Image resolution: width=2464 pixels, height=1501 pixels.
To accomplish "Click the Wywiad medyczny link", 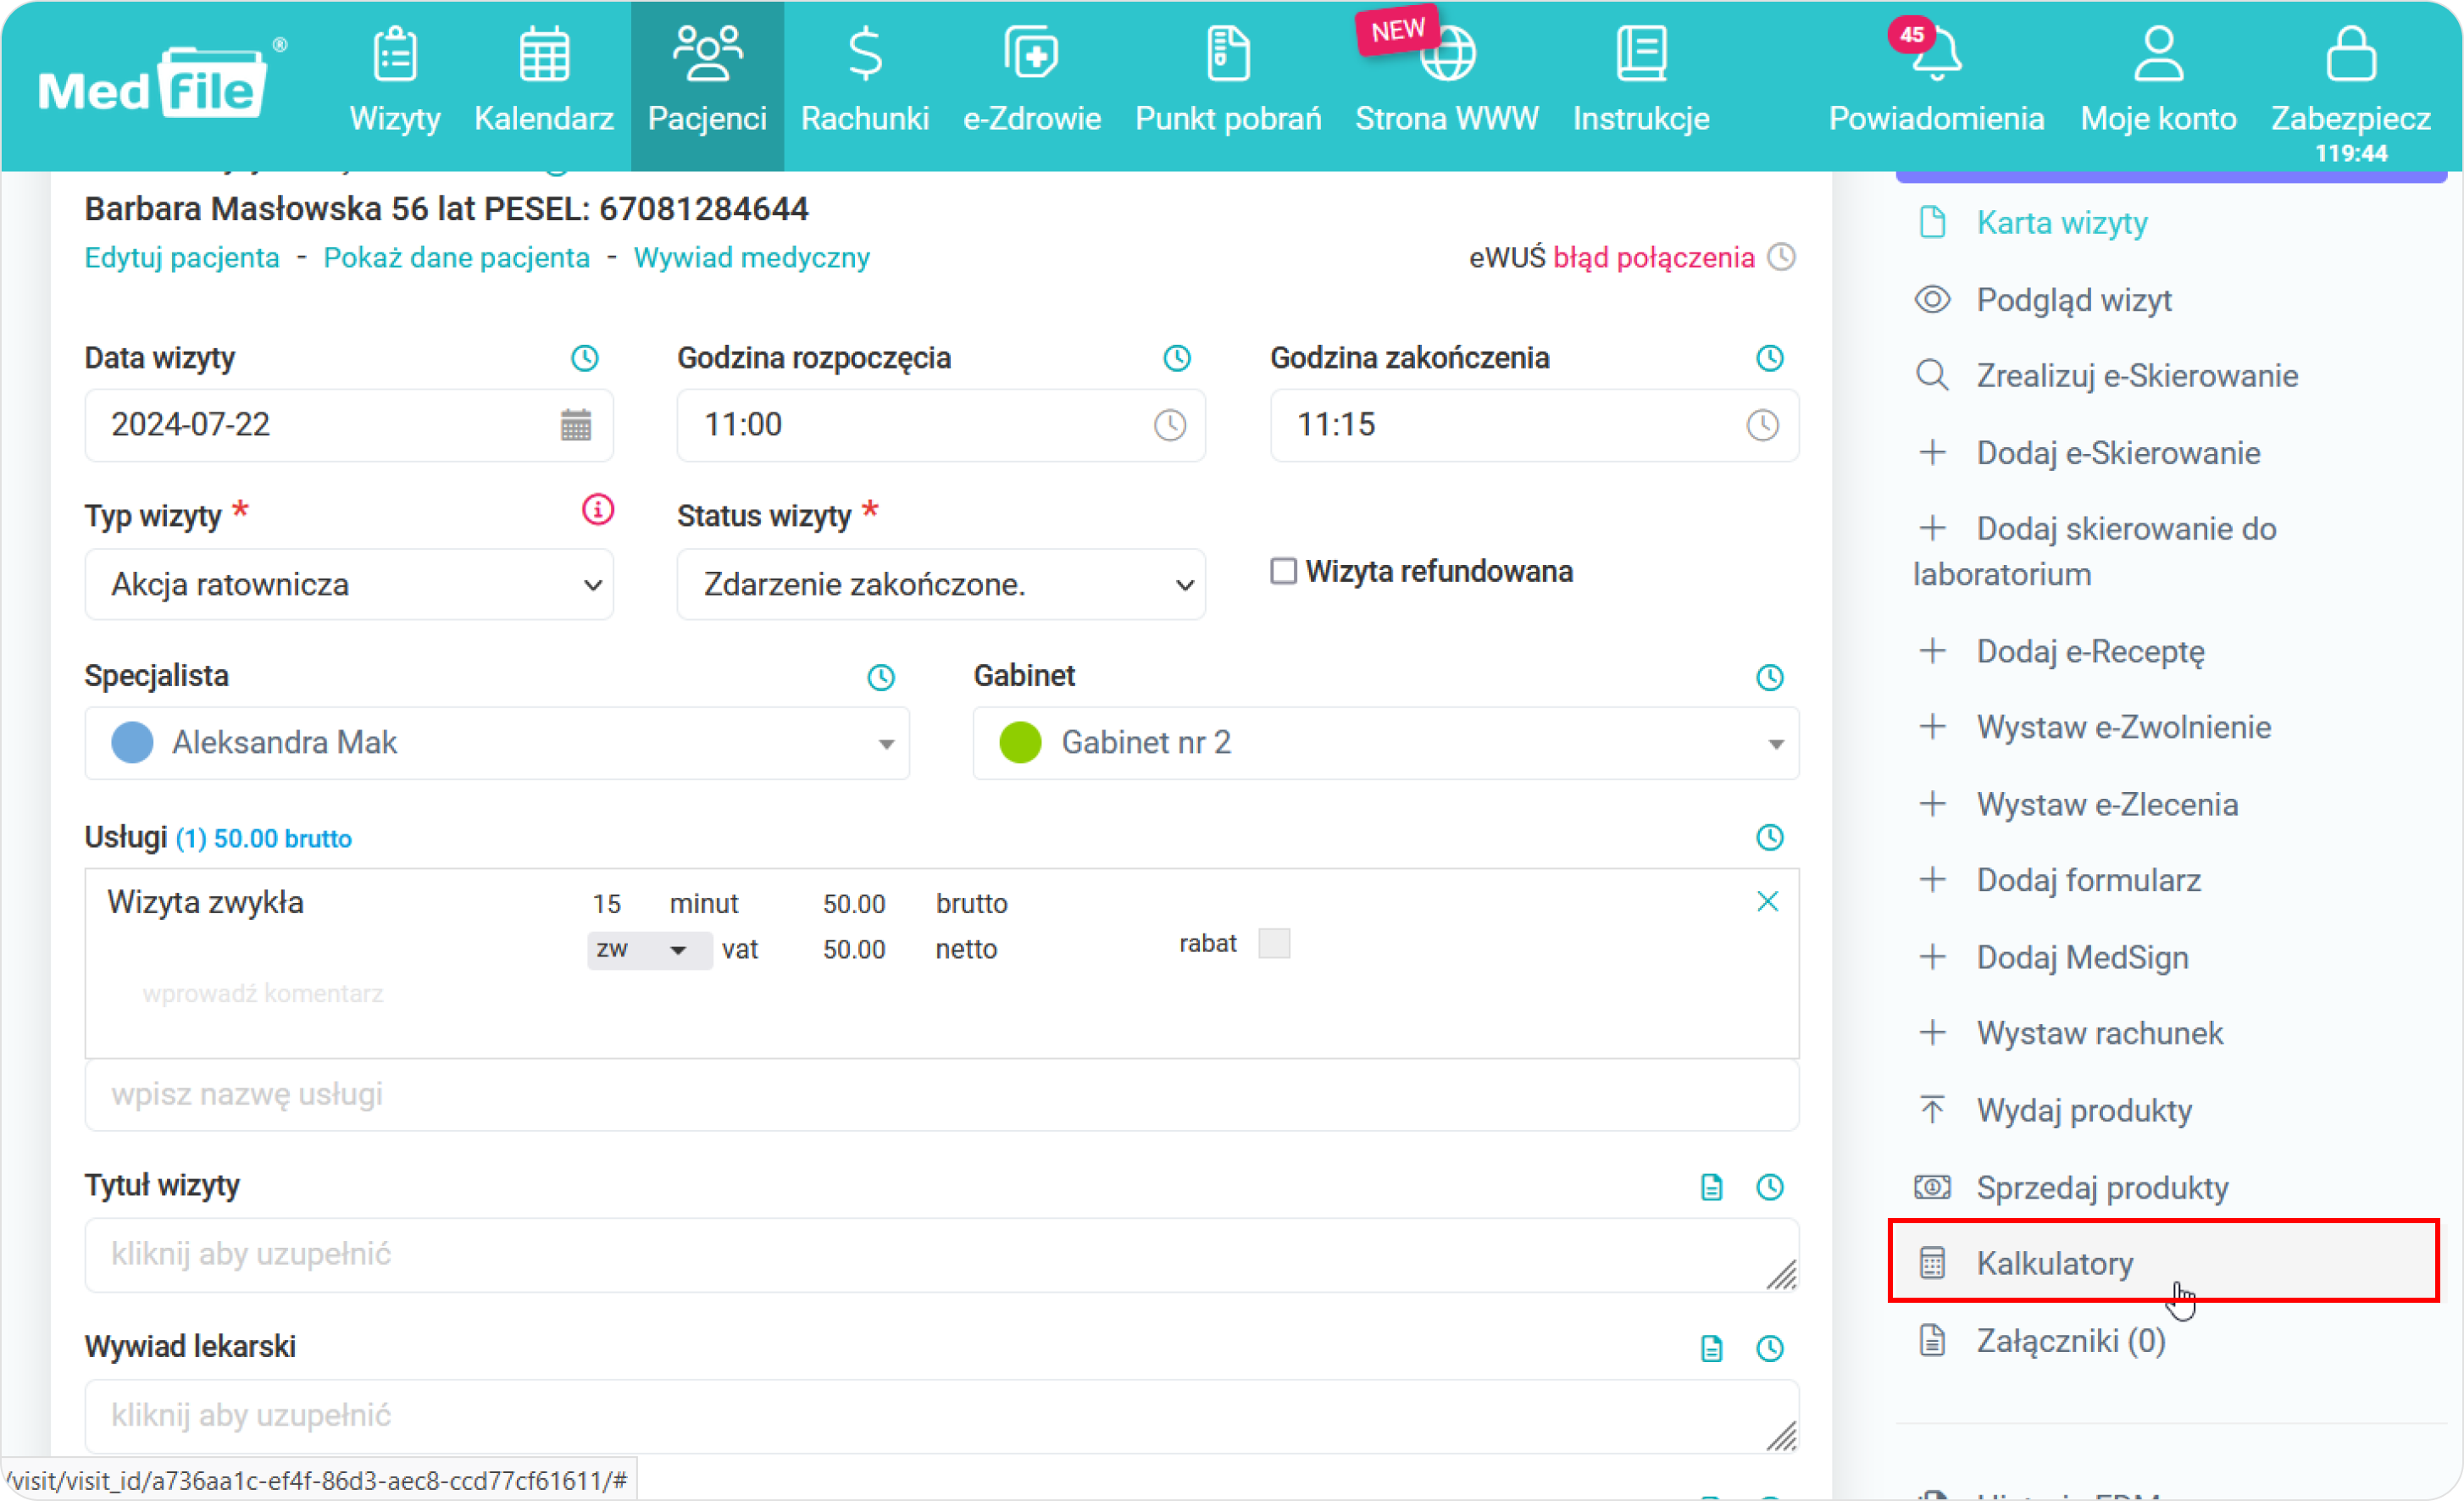I will pos(752,258).
